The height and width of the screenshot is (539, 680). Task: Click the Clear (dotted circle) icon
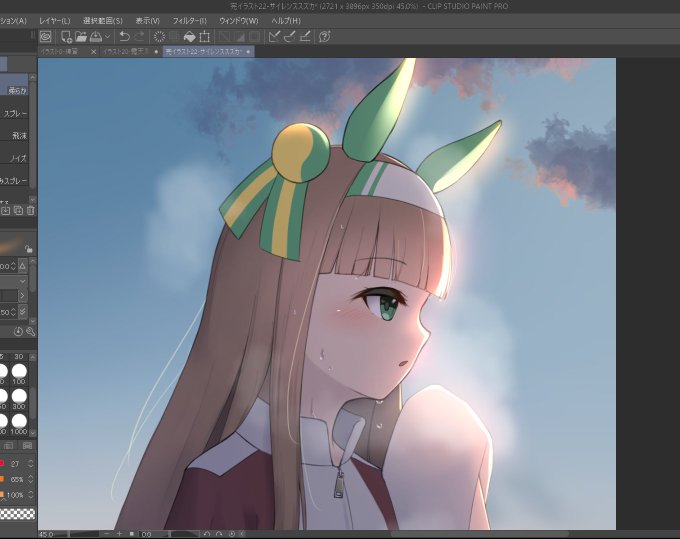point(159,37)
